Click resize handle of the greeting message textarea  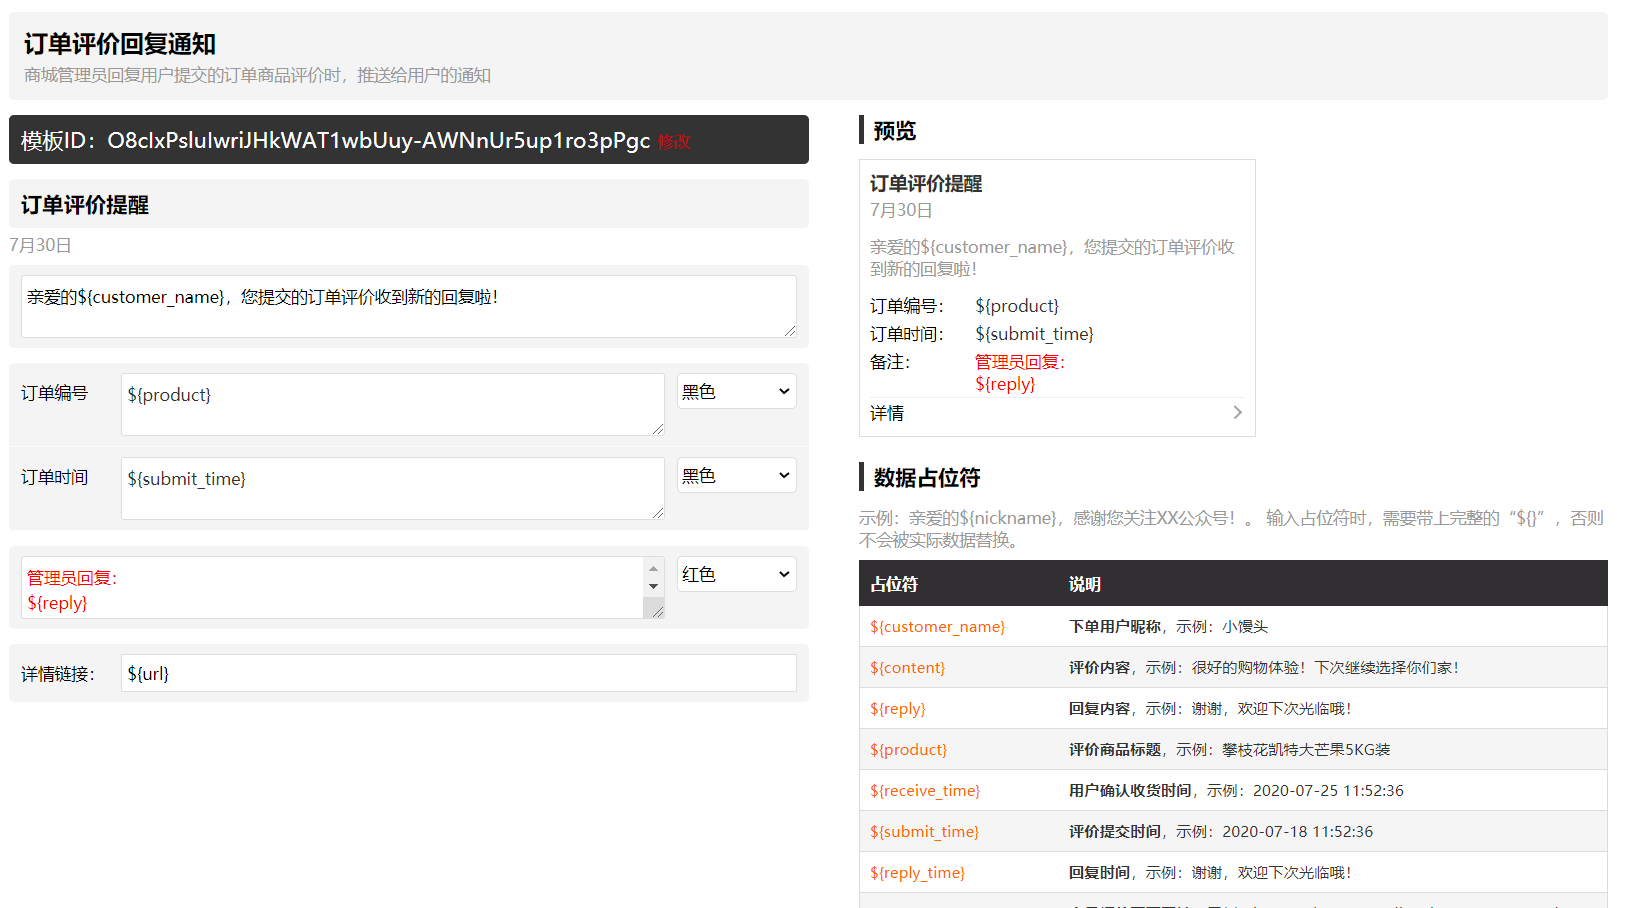[x=790, y=330]
